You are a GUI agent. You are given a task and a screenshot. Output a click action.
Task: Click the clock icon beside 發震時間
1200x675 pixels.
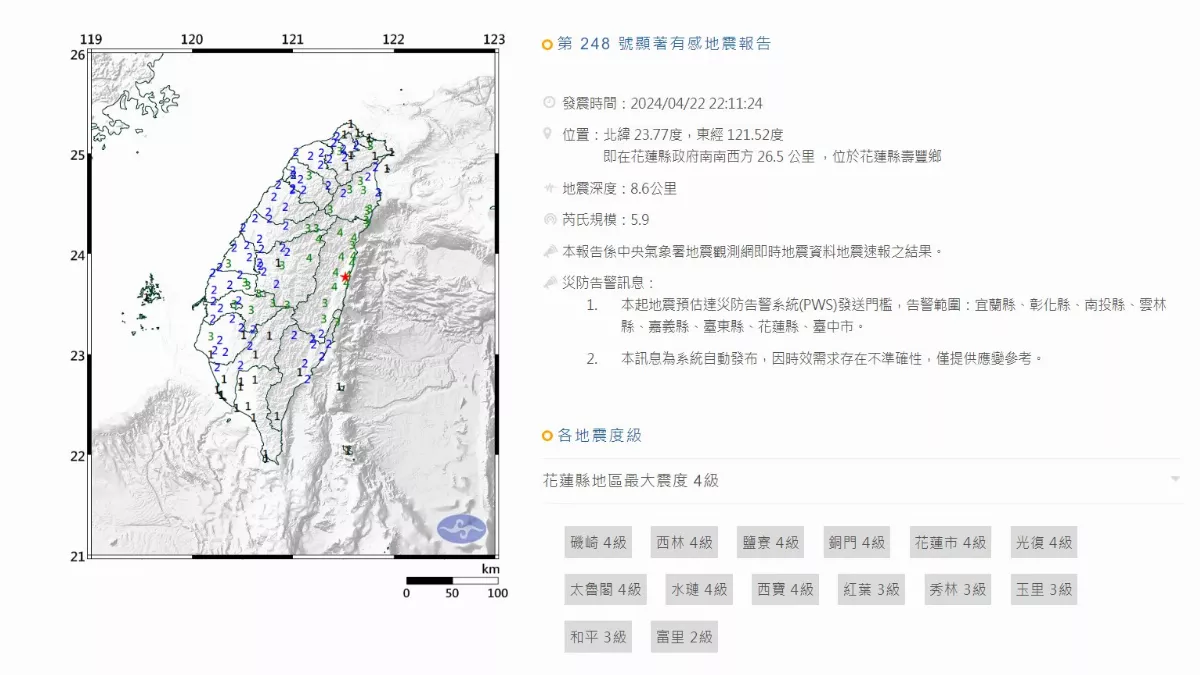pos(548,103)
